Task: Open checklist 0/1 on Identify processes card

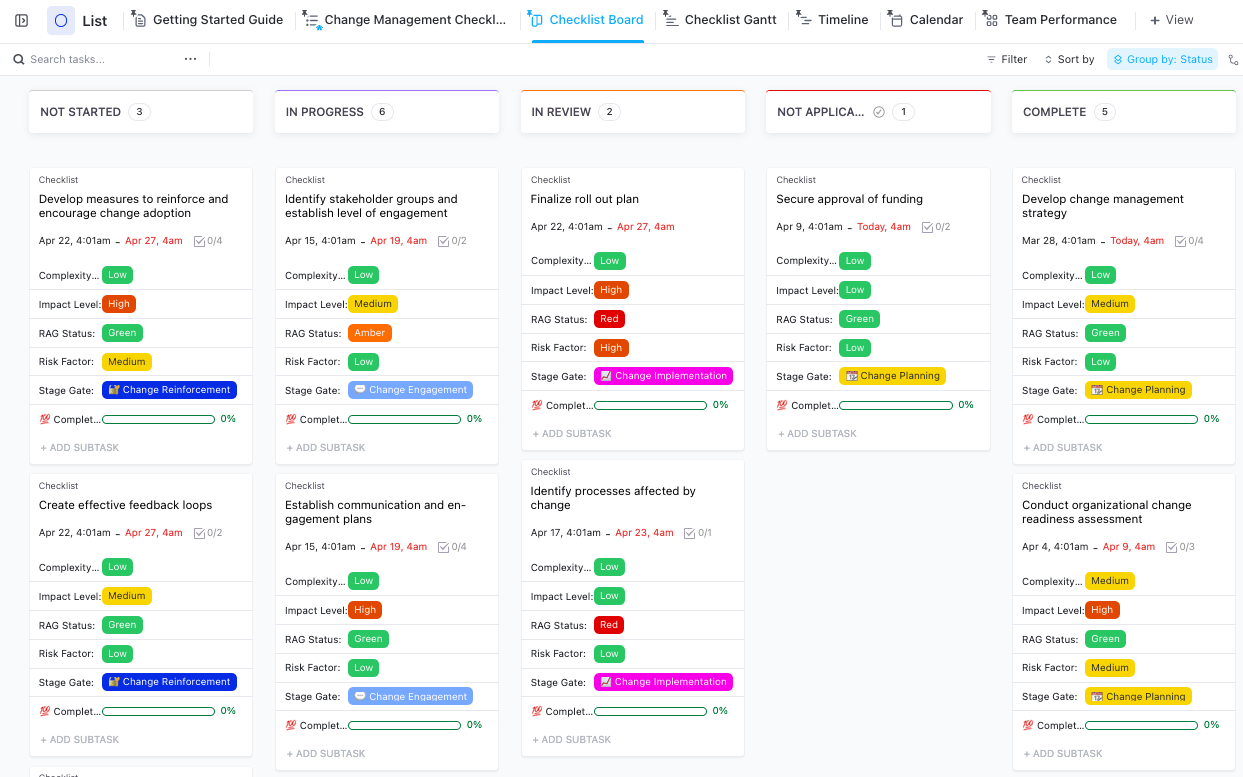Action: 697,533
